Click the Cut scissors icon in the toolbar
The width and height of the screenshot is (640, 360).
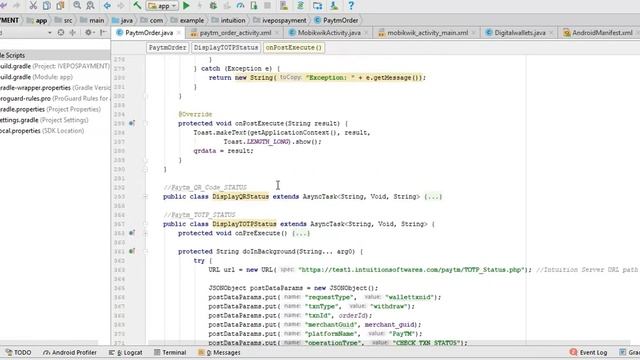click(x=33, y=6)
